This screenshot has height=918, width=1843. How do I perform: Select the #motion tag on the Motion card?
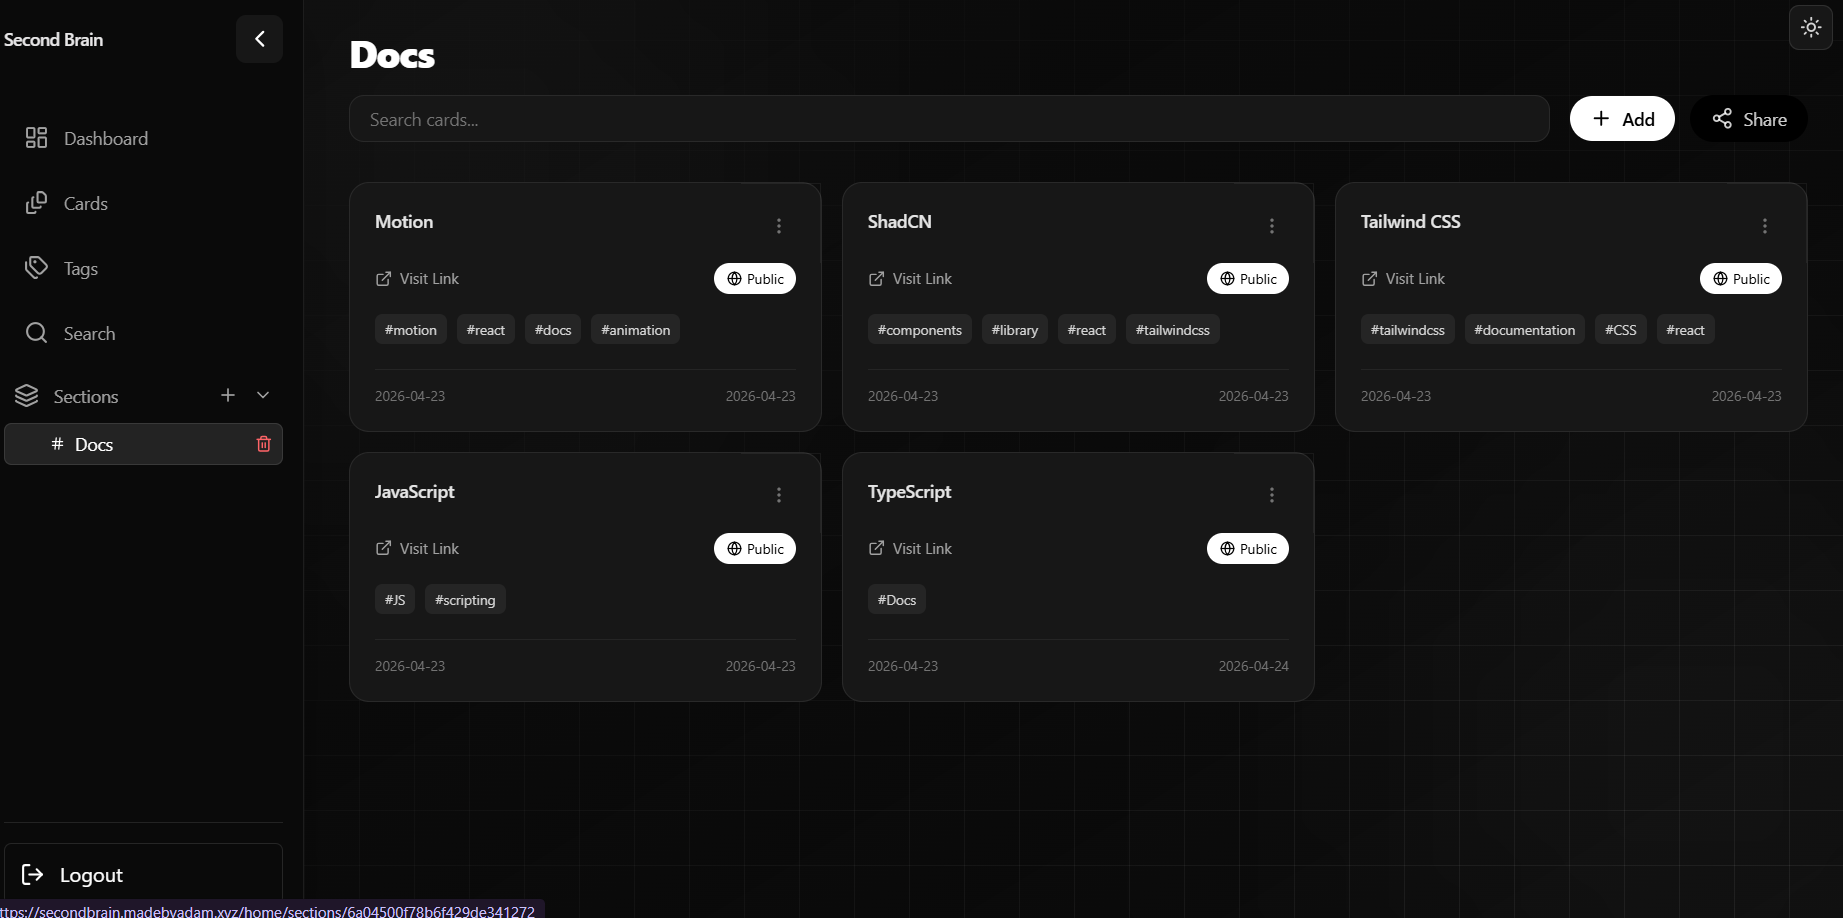(x=411, y=330)
